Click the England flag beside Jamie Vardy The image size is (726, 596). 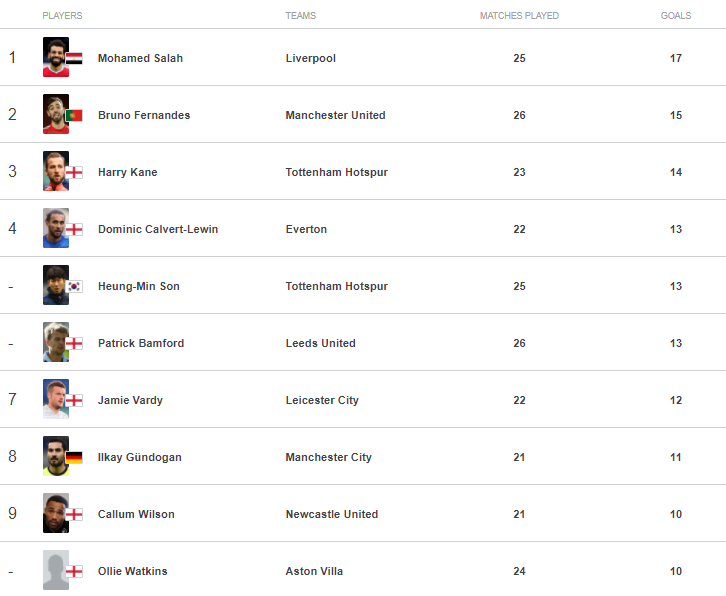click(x=74, y=401)
